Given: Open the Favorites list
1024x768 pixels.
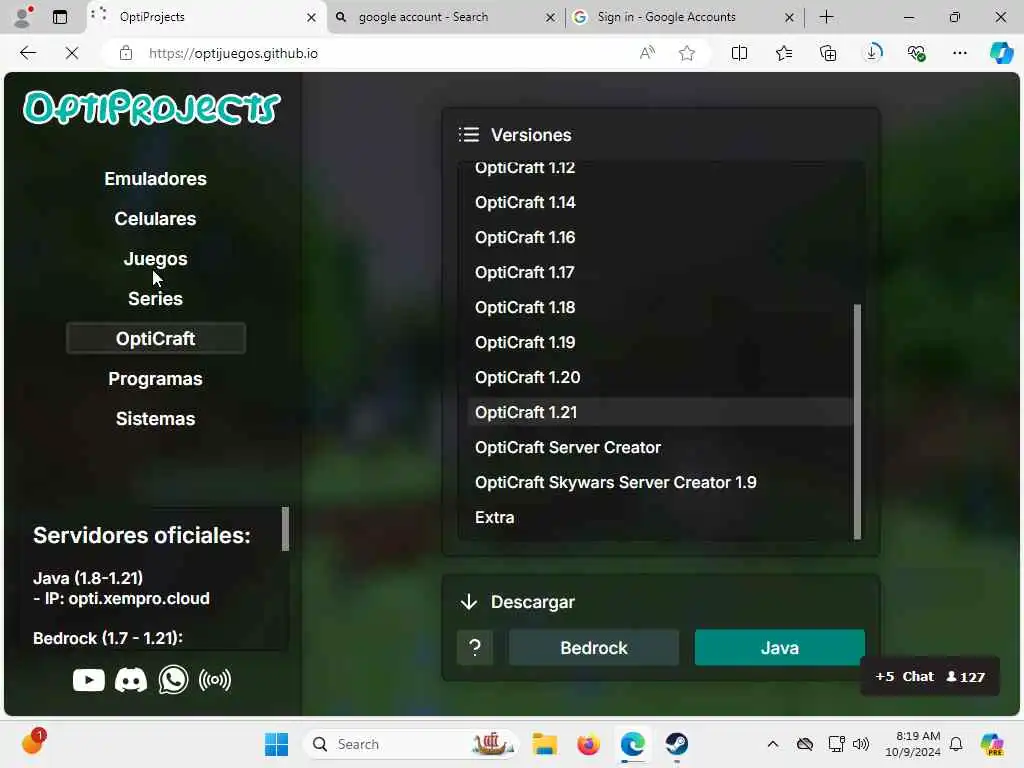Looking at the screenshot, I should tap(784, 53).
